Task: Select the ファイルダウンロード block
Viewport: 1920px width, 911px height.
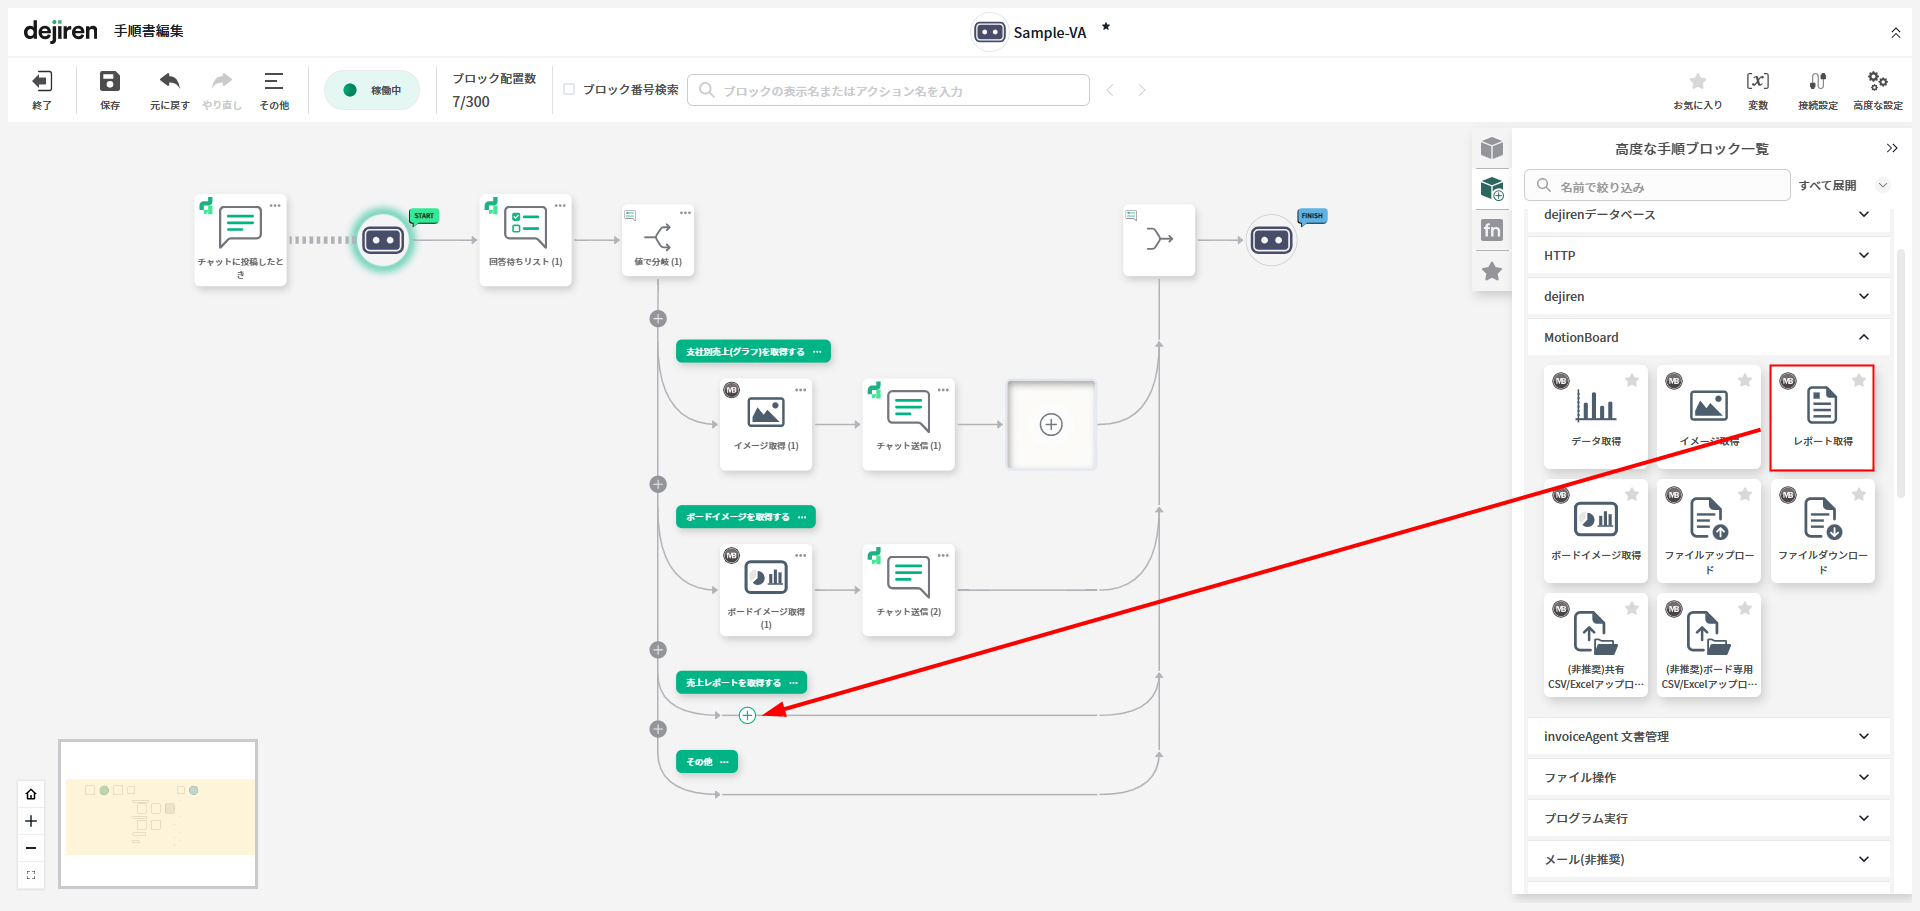Action: click(x=1821, y=520)
